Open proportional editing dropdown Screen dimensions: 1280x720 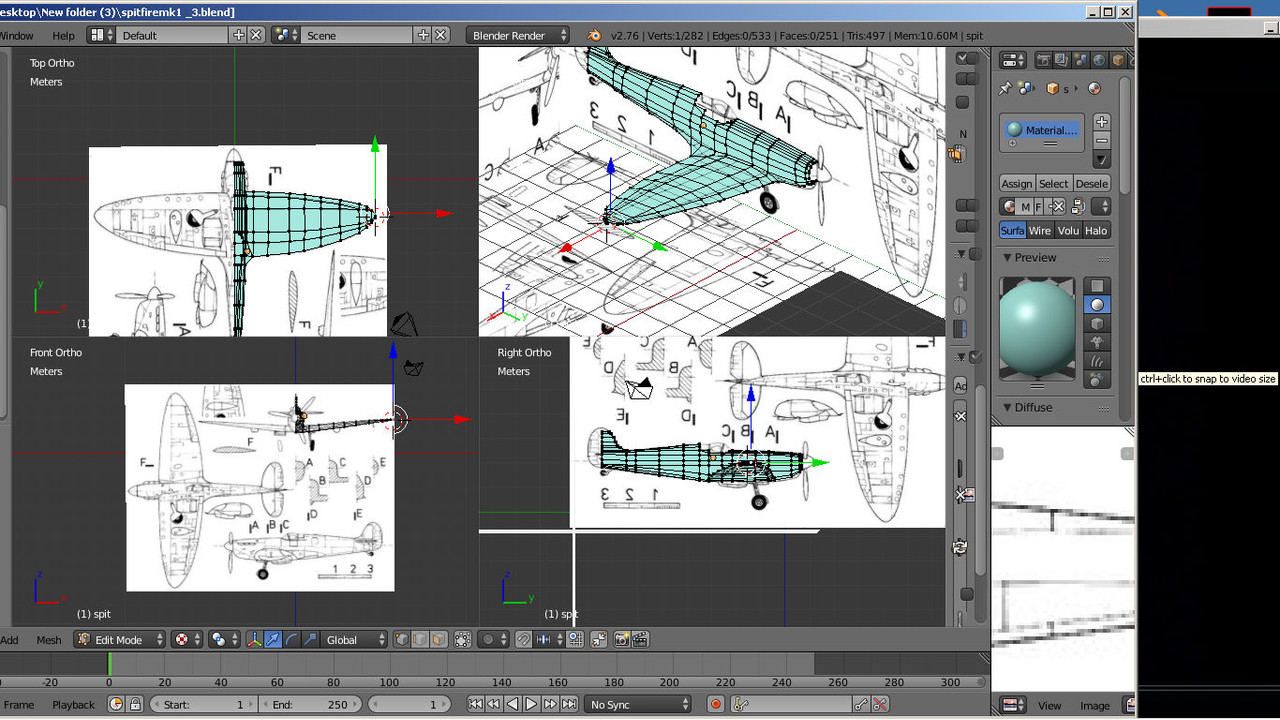coord(493,640)
